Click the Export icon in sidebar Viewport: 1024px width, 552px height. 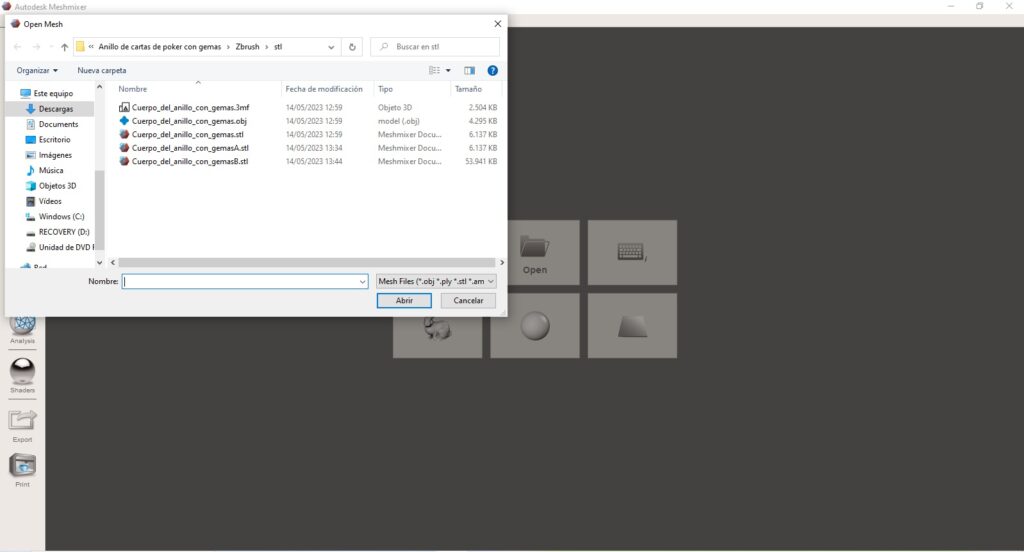(22, 420)
